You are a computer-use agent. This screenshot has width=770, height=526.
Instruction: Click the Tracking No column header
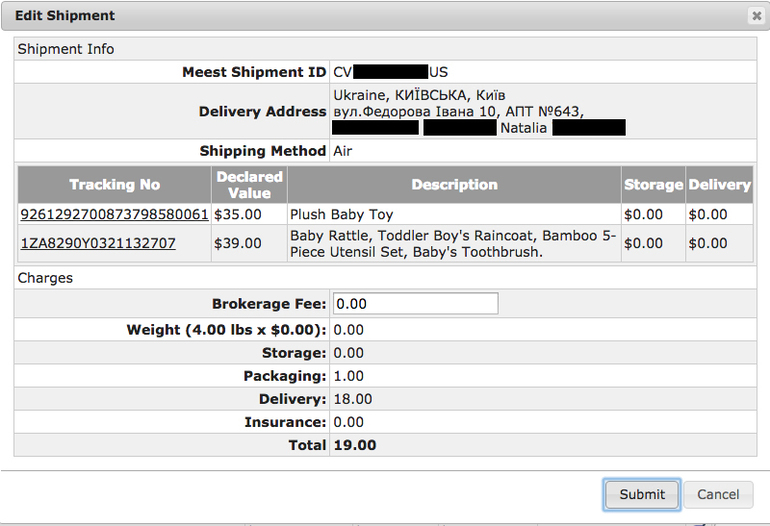point(114,185)
